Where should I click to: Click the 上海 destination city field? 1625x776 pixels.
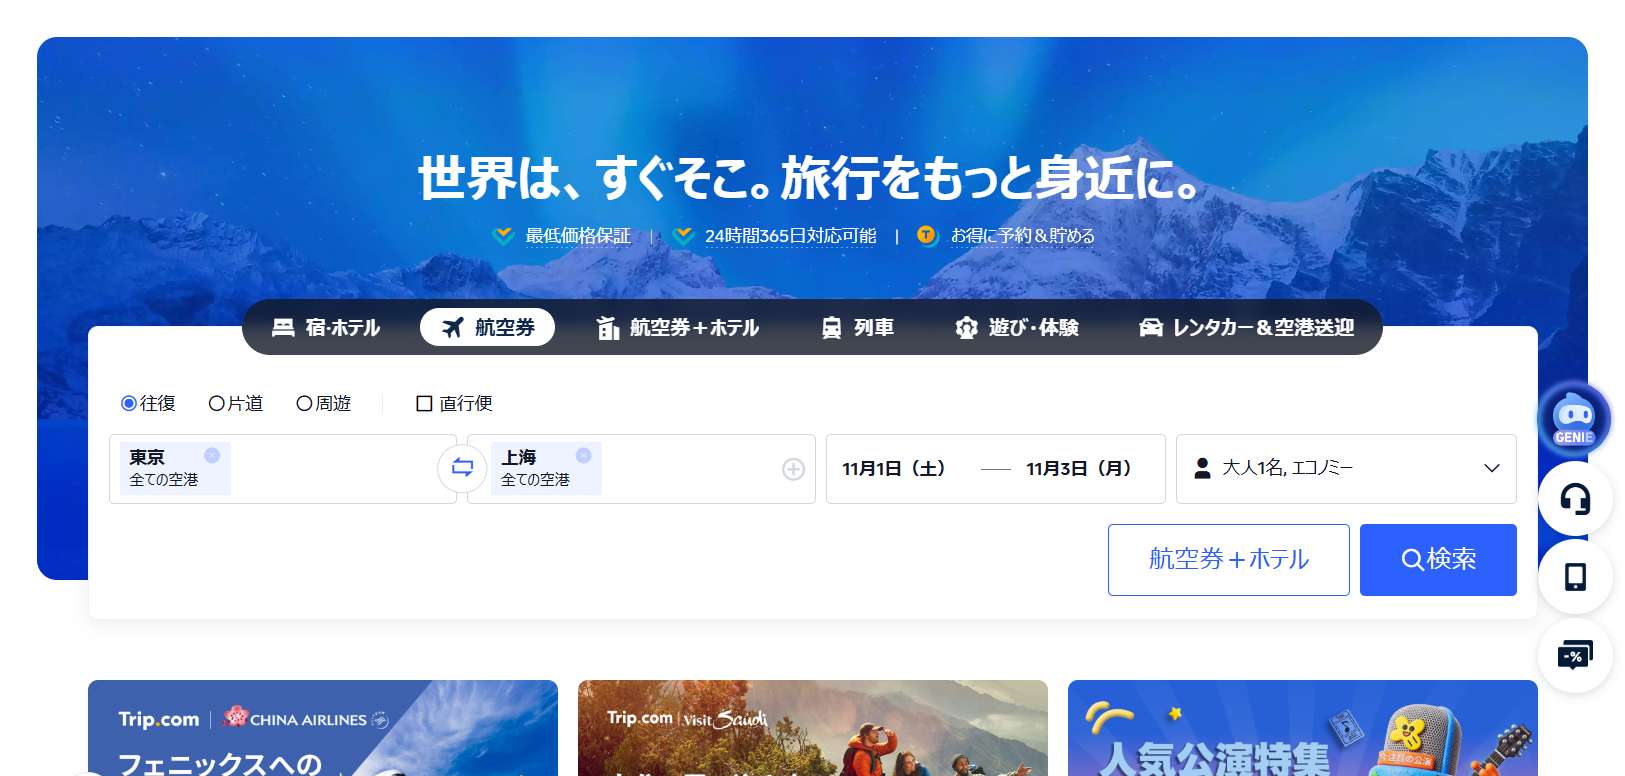(641, 468)
